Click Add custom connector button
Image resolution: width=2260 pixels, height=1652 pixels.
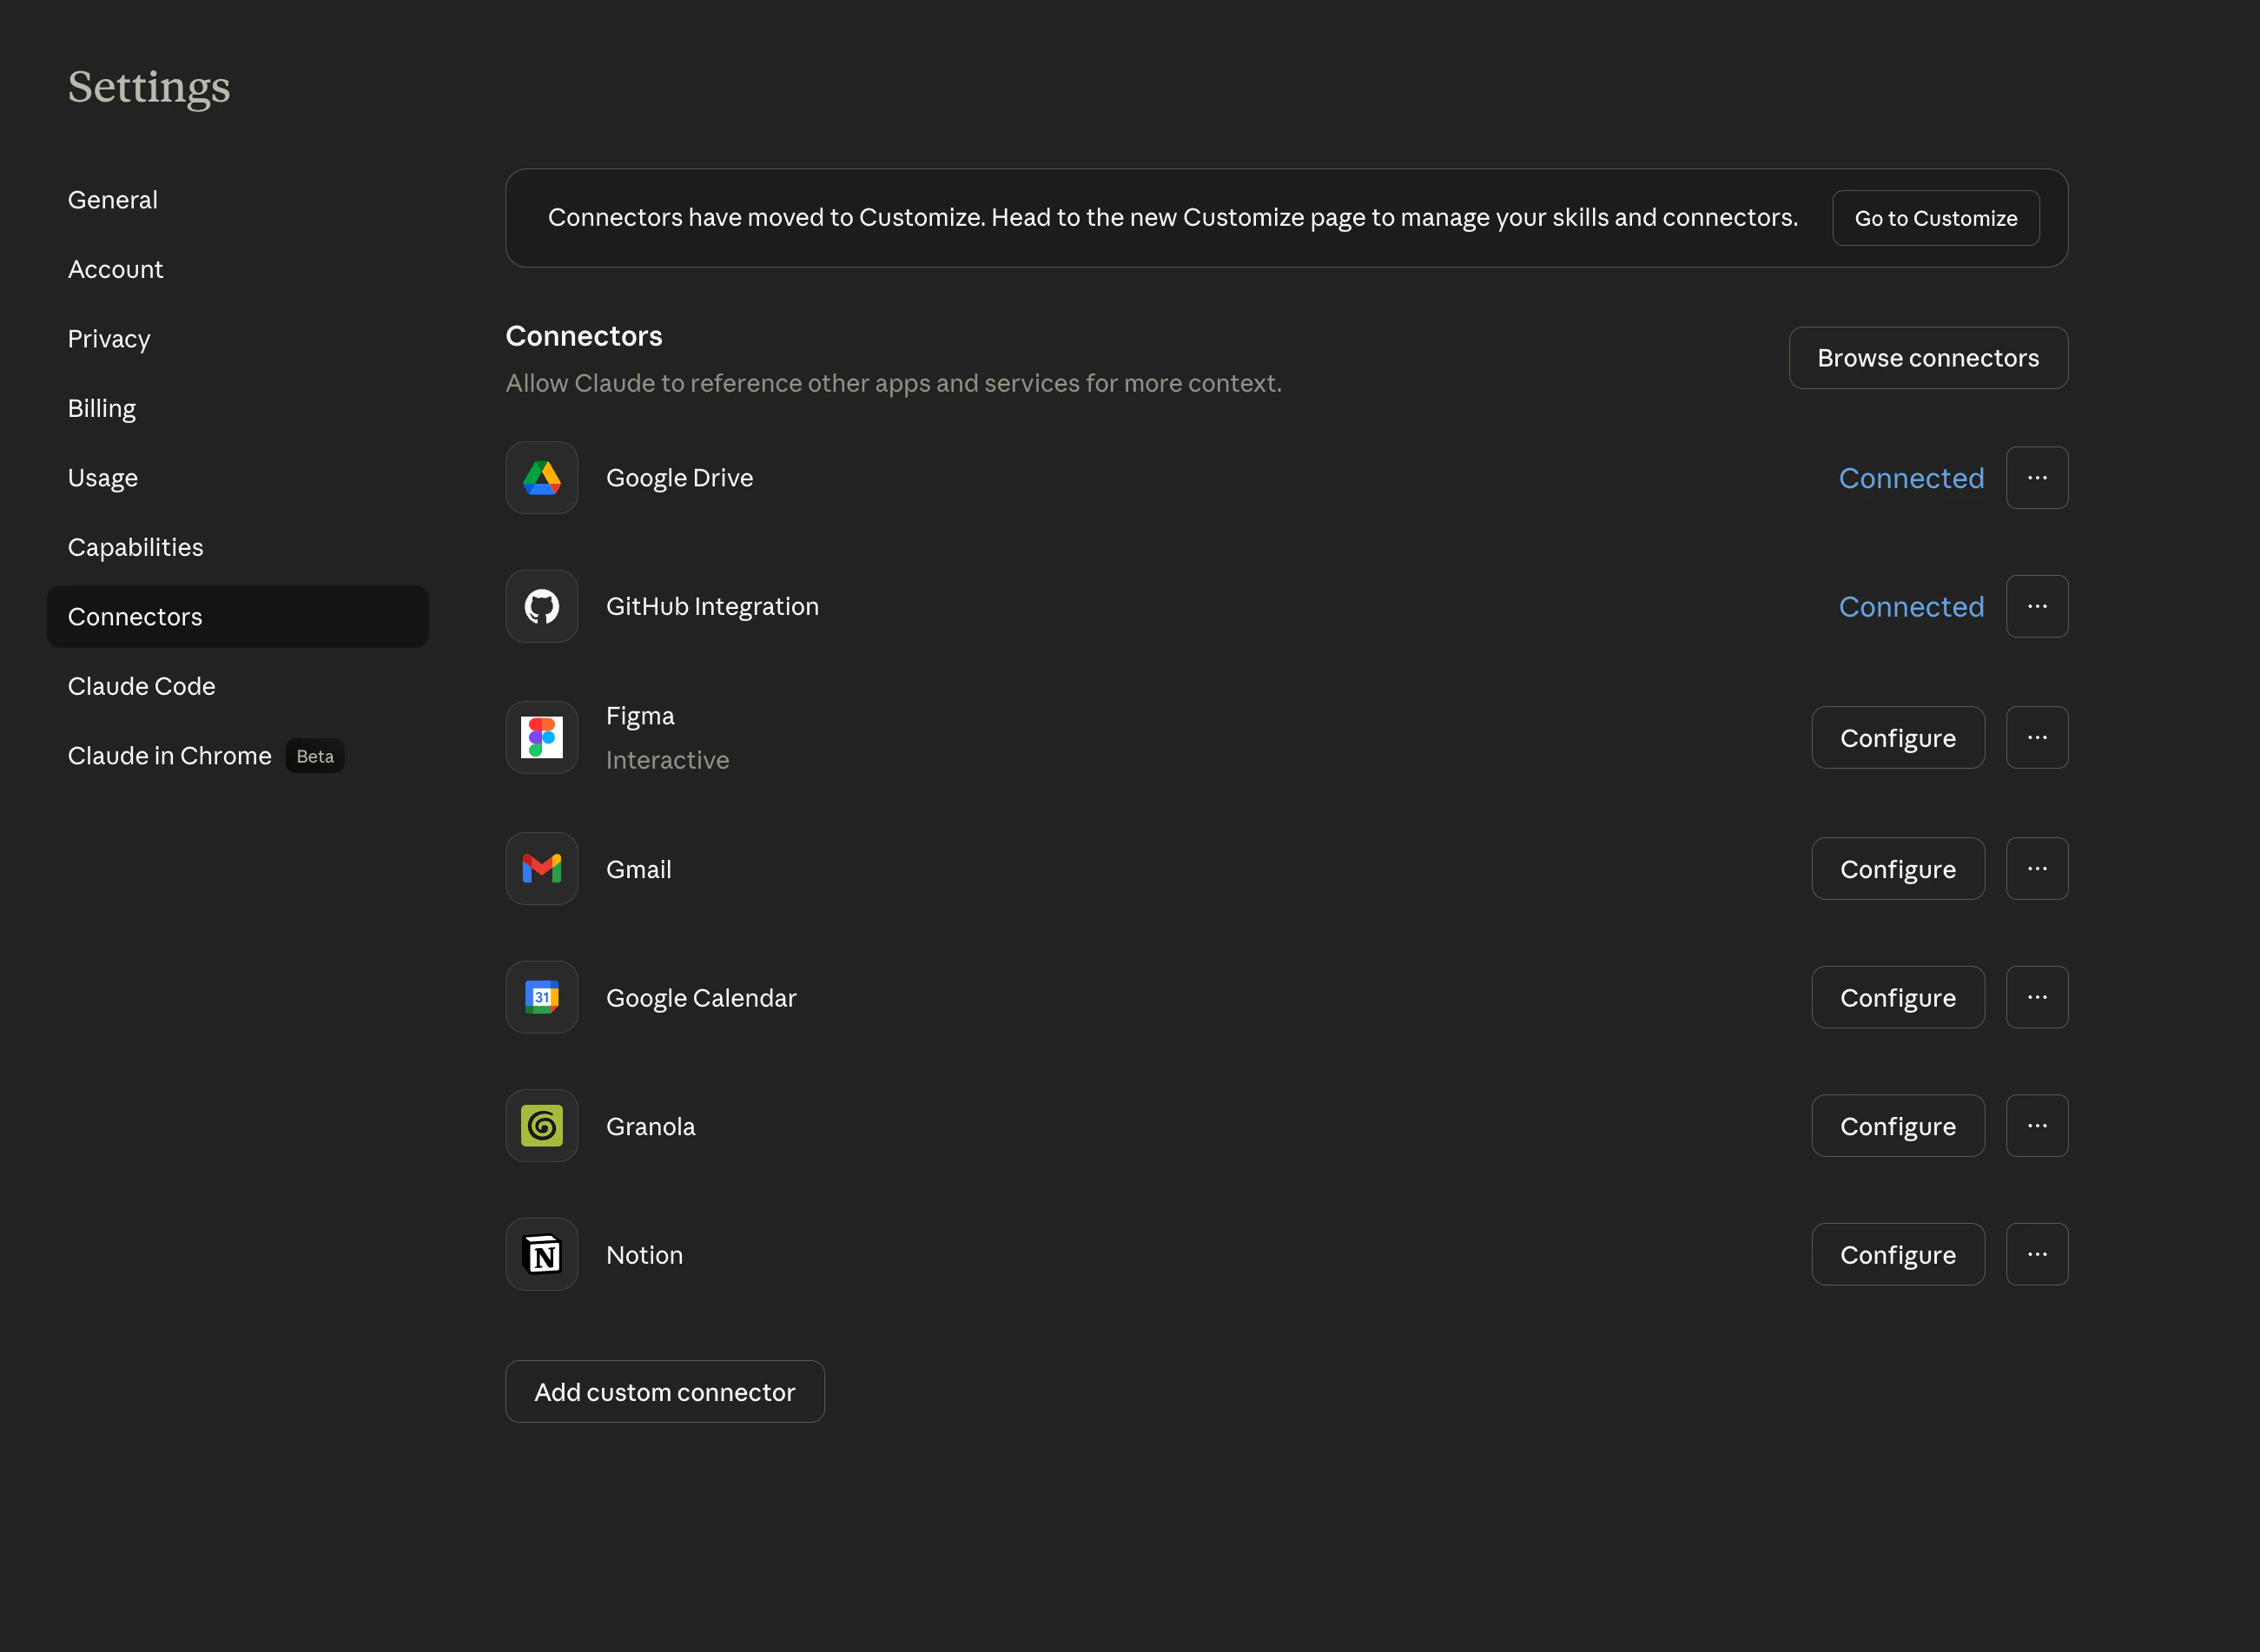(665, 1392)
